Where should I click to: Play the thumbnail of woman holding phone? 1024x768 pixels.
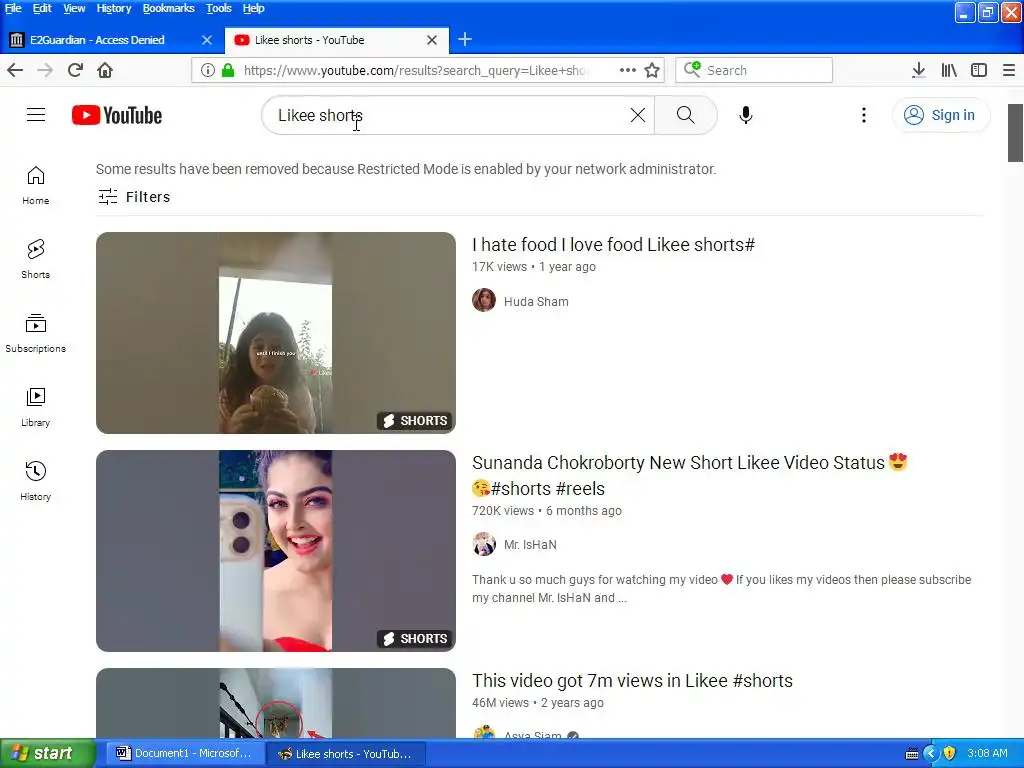(x=276, y=551)
